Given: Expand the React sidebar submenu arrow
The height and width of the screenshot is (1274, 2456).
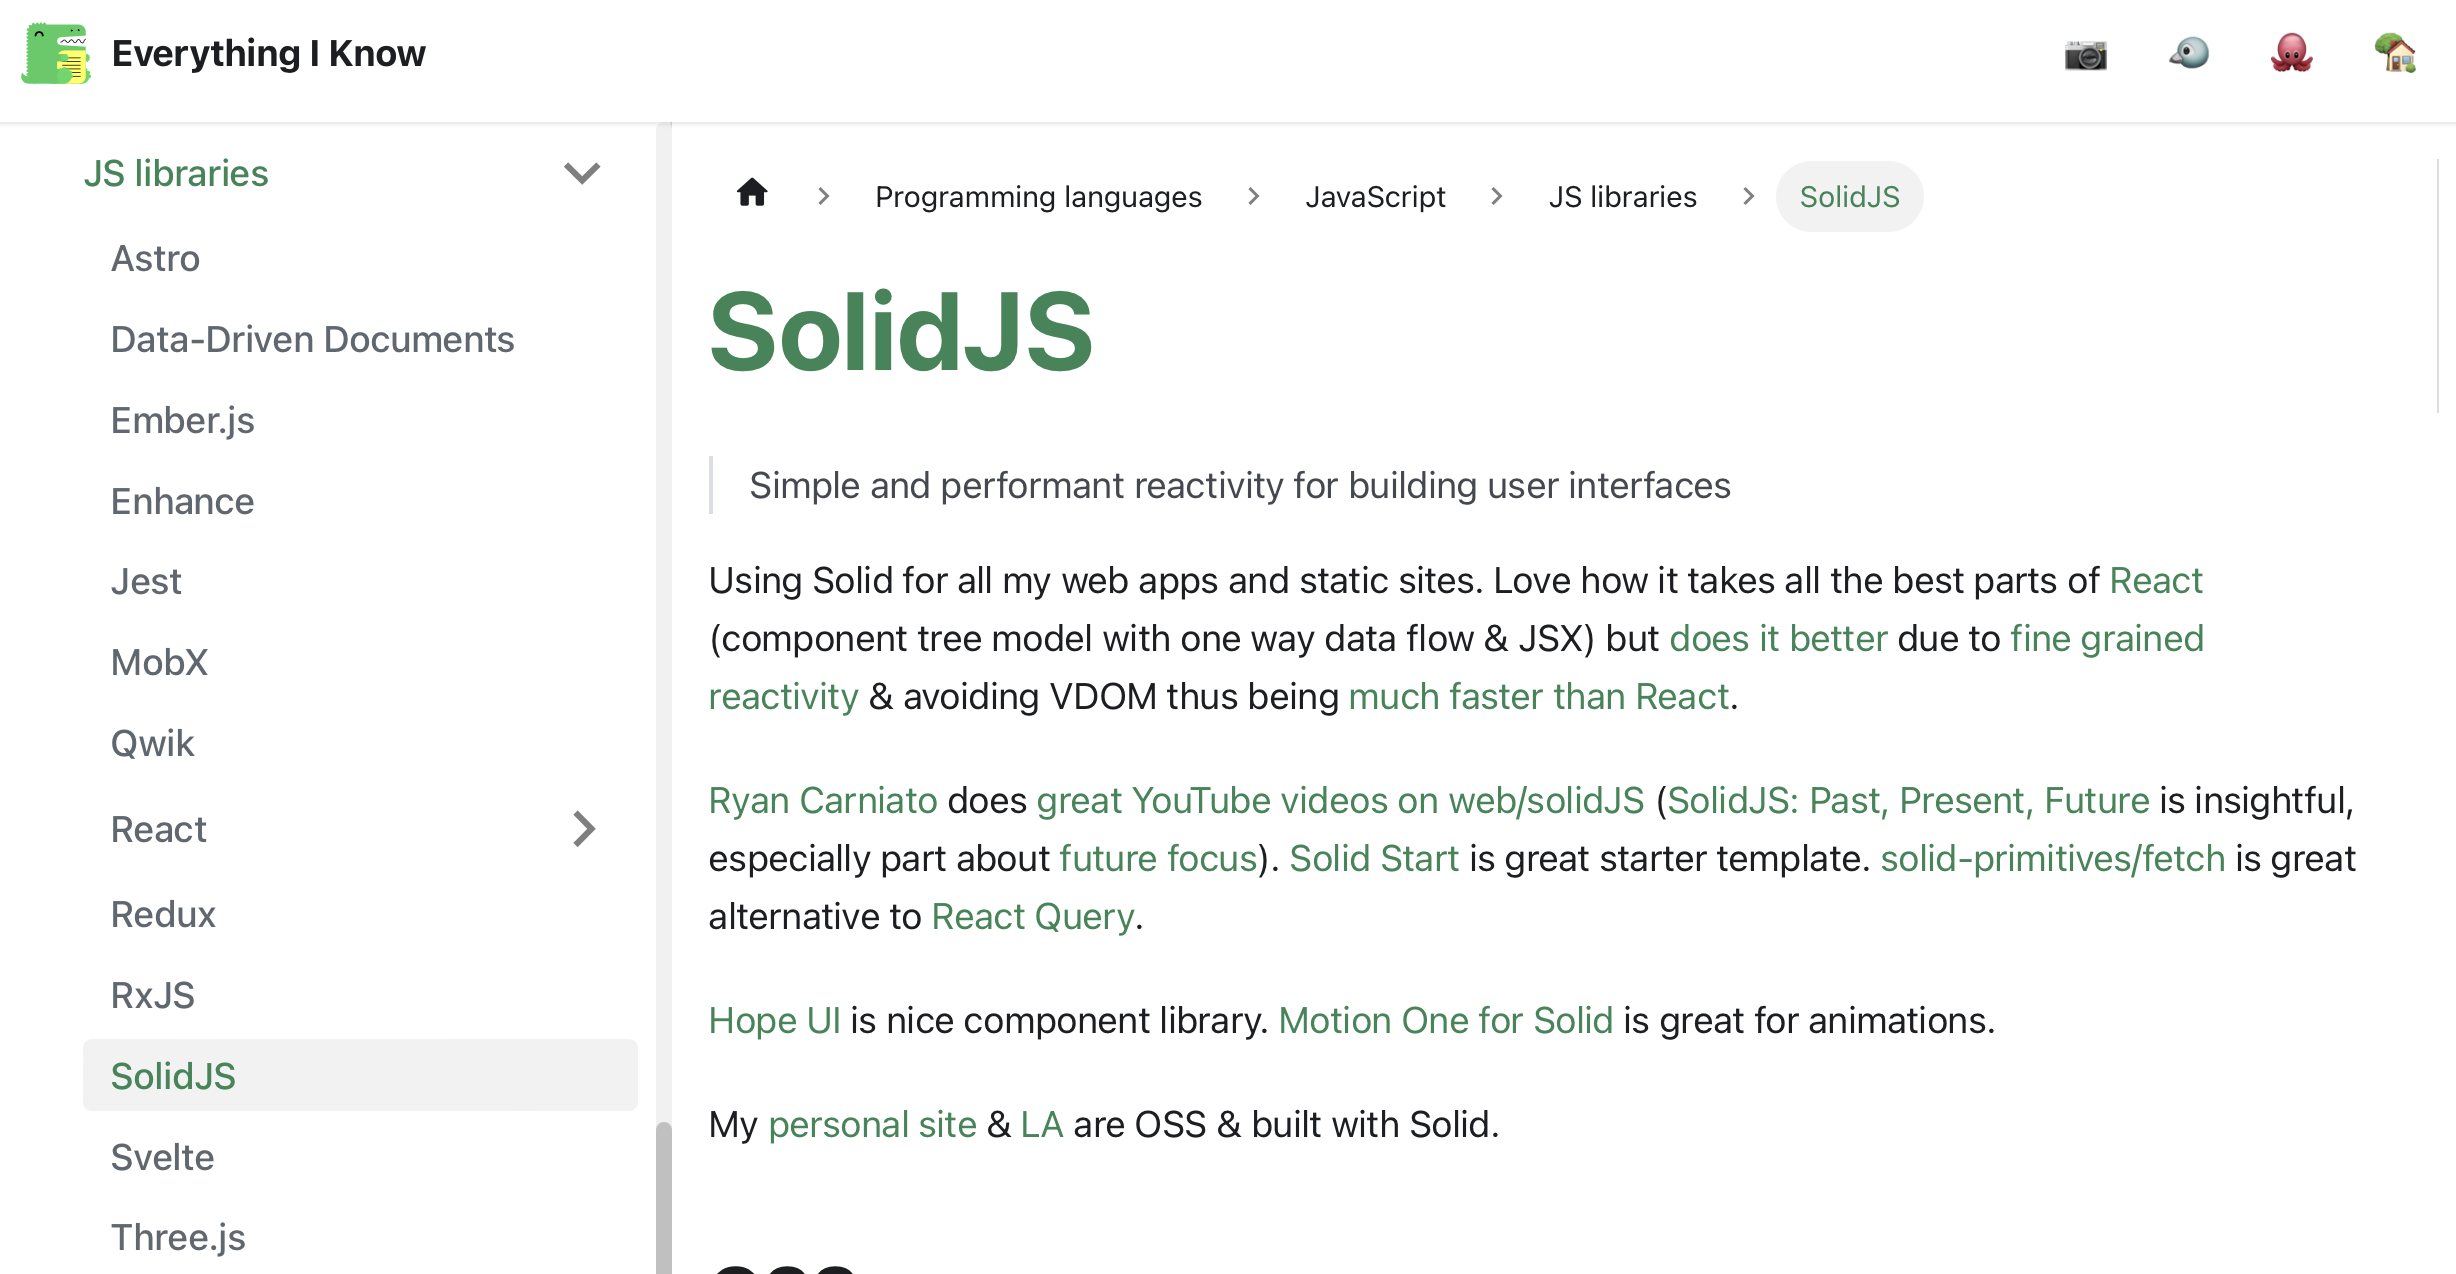Looking at the screenshot, I should [x=584, y=829].
